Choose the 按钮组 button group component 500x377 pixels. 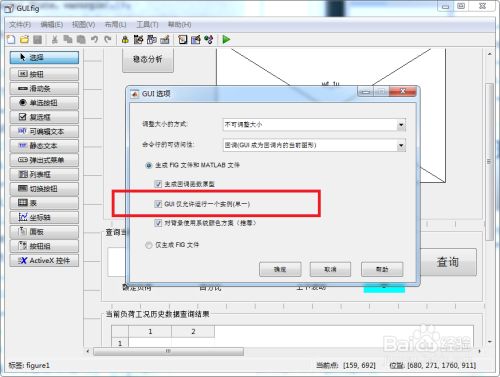click(x=44, y=246)
